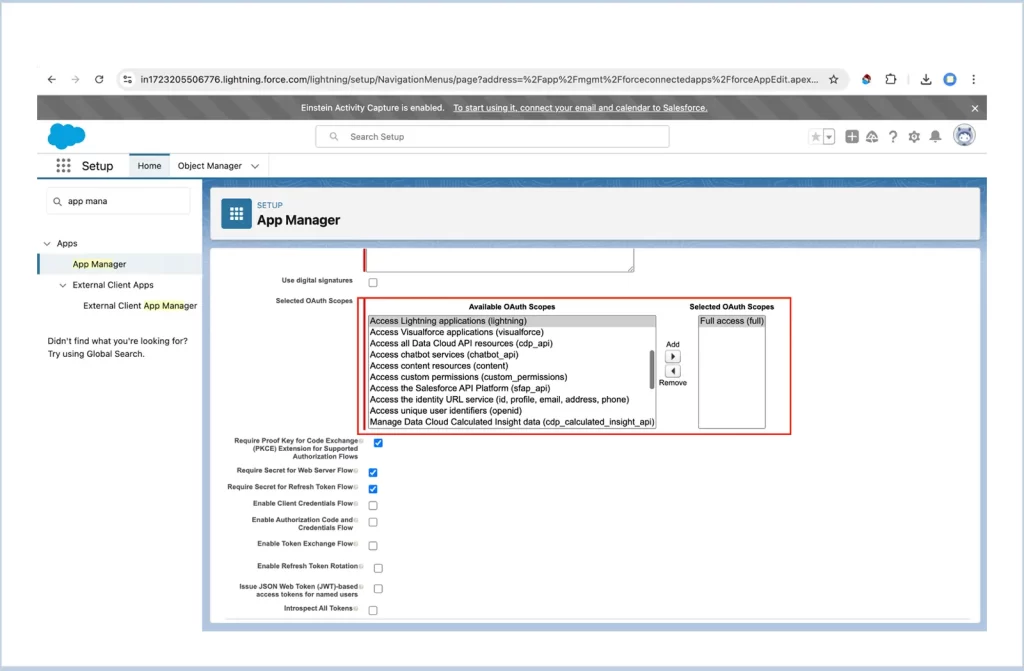Enable Token Exchange Flow checkbox
Image resolution: width=1024 pixels, height=671 pixels.
[x=373, y=546]
